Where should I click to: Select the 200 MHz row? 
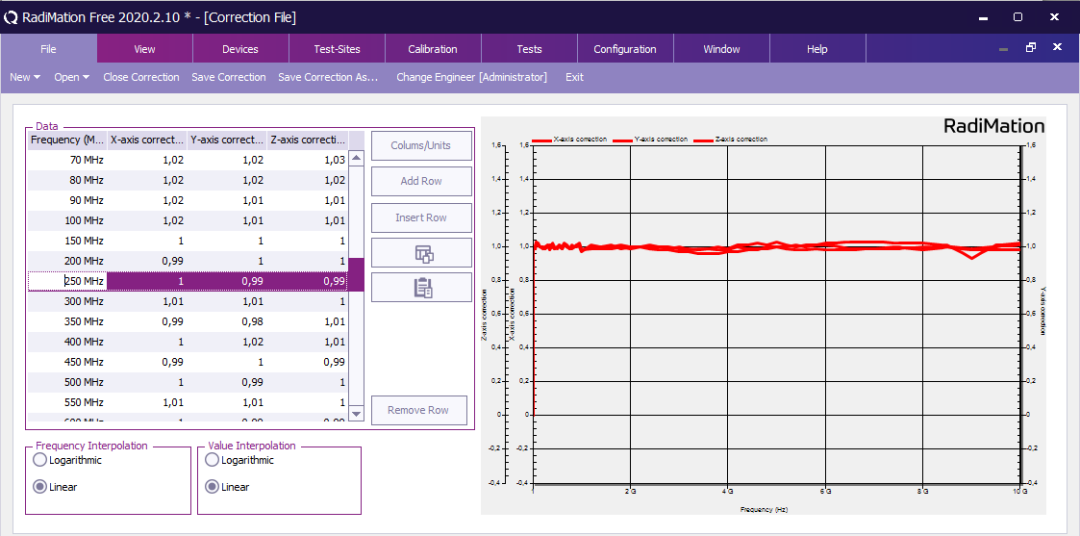[188, 261]
